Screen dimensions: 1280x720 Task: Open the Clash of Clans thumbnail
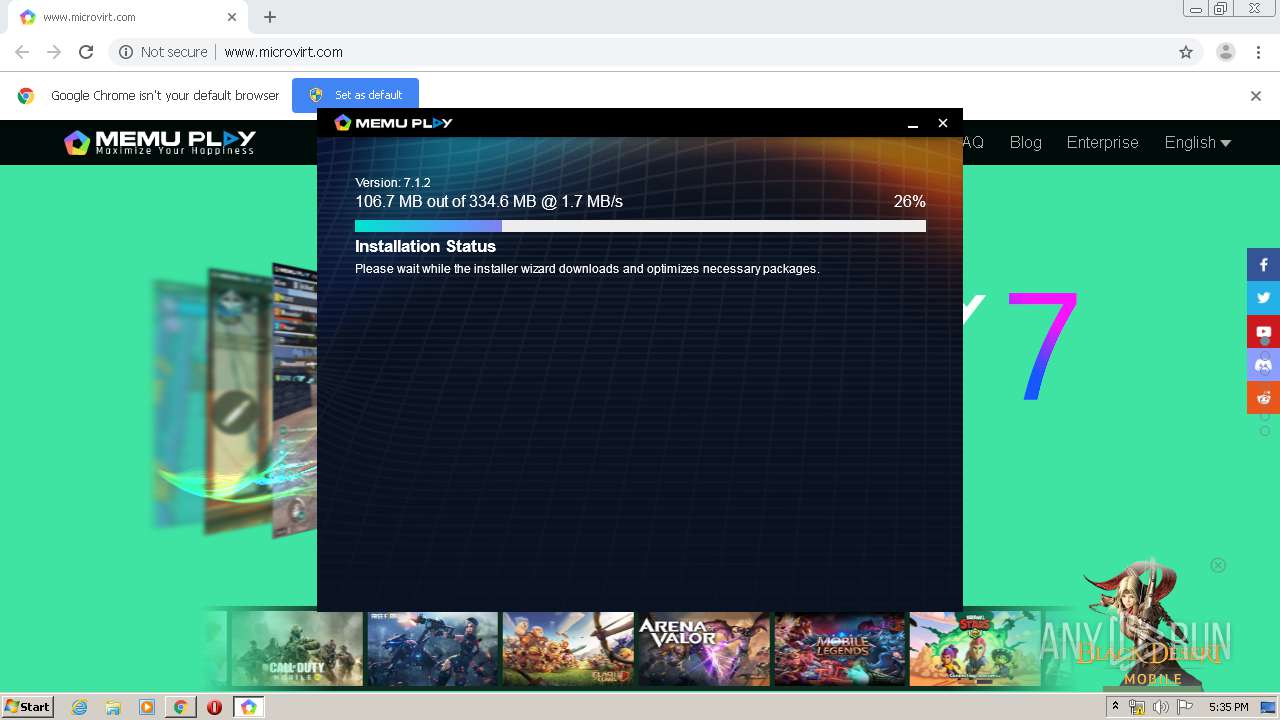click(x=568, y=649)
